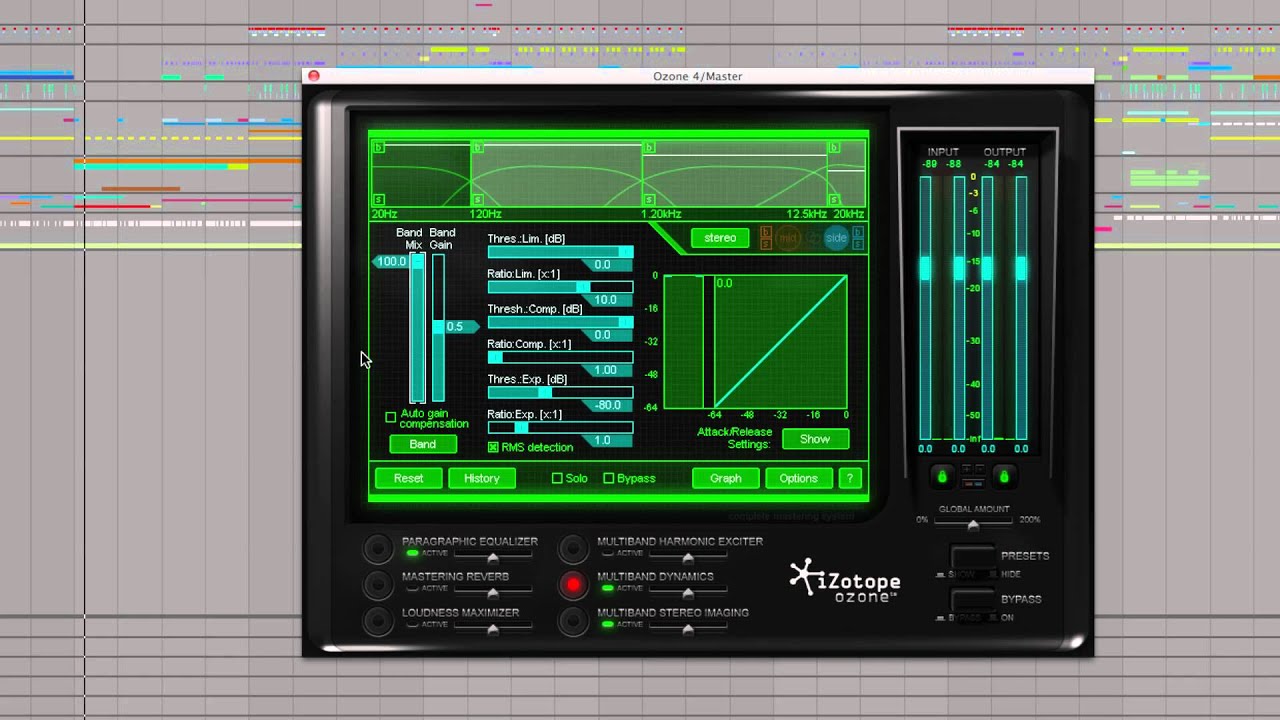Close the Ozone 4/Master window
Image resolution: width=1280 pixels, height=720 pixels.
(x=314, y=76)
